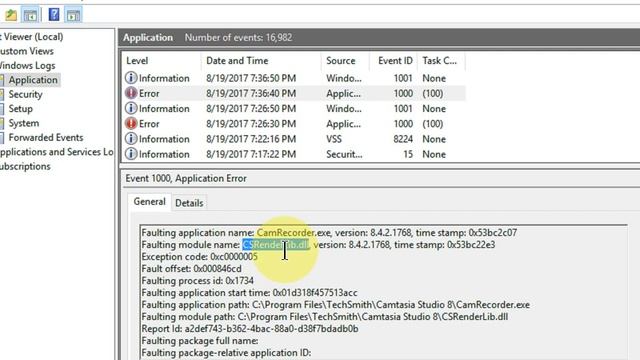Click the Faulting application start time line

tap(249, 293)
